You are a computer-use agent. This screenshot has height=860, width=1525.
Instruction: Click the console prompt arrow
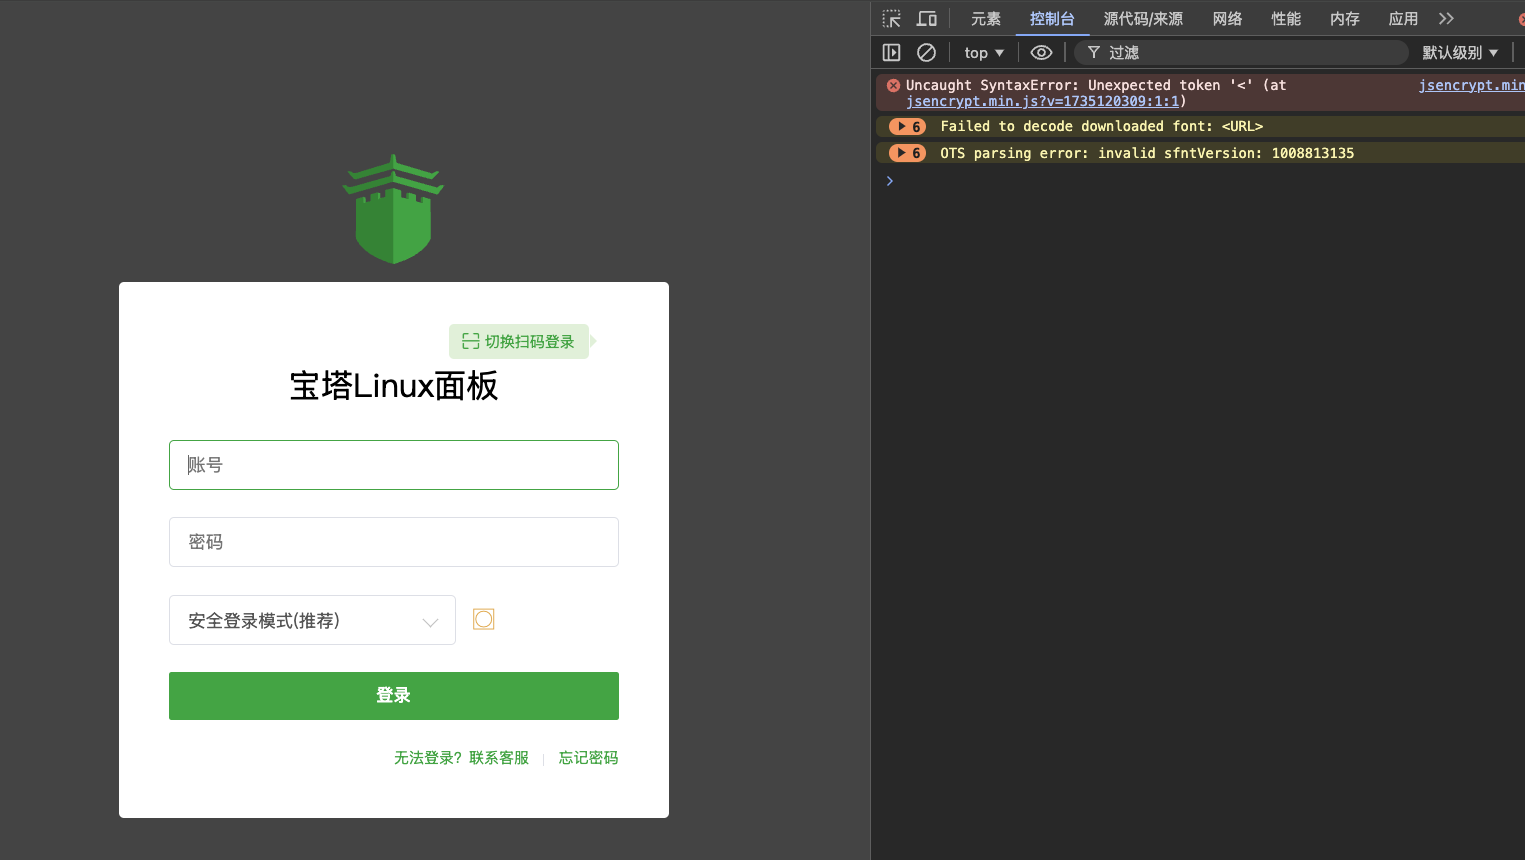(x=889, y=181)
